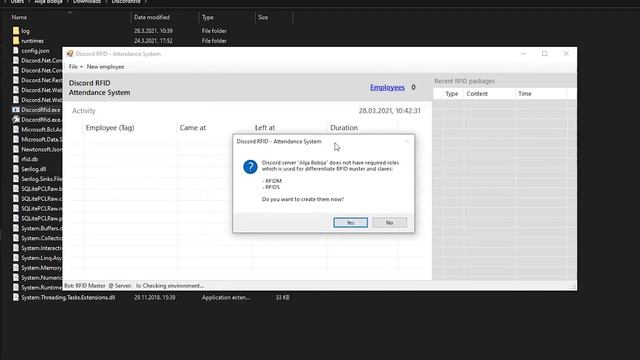
Task: Click the @ Server status bar entry
Action: click(x=120, y=286)
